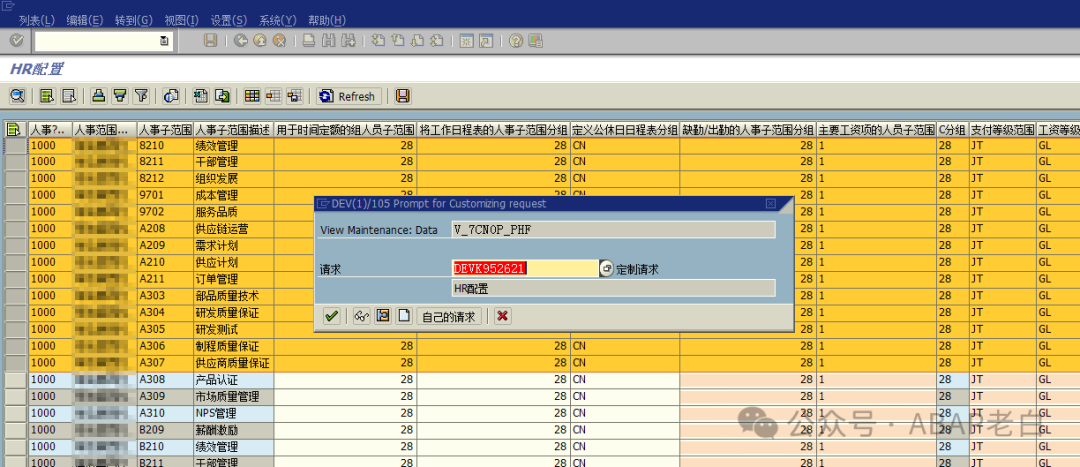Click the Create New Session icon

tap(466, 41)
